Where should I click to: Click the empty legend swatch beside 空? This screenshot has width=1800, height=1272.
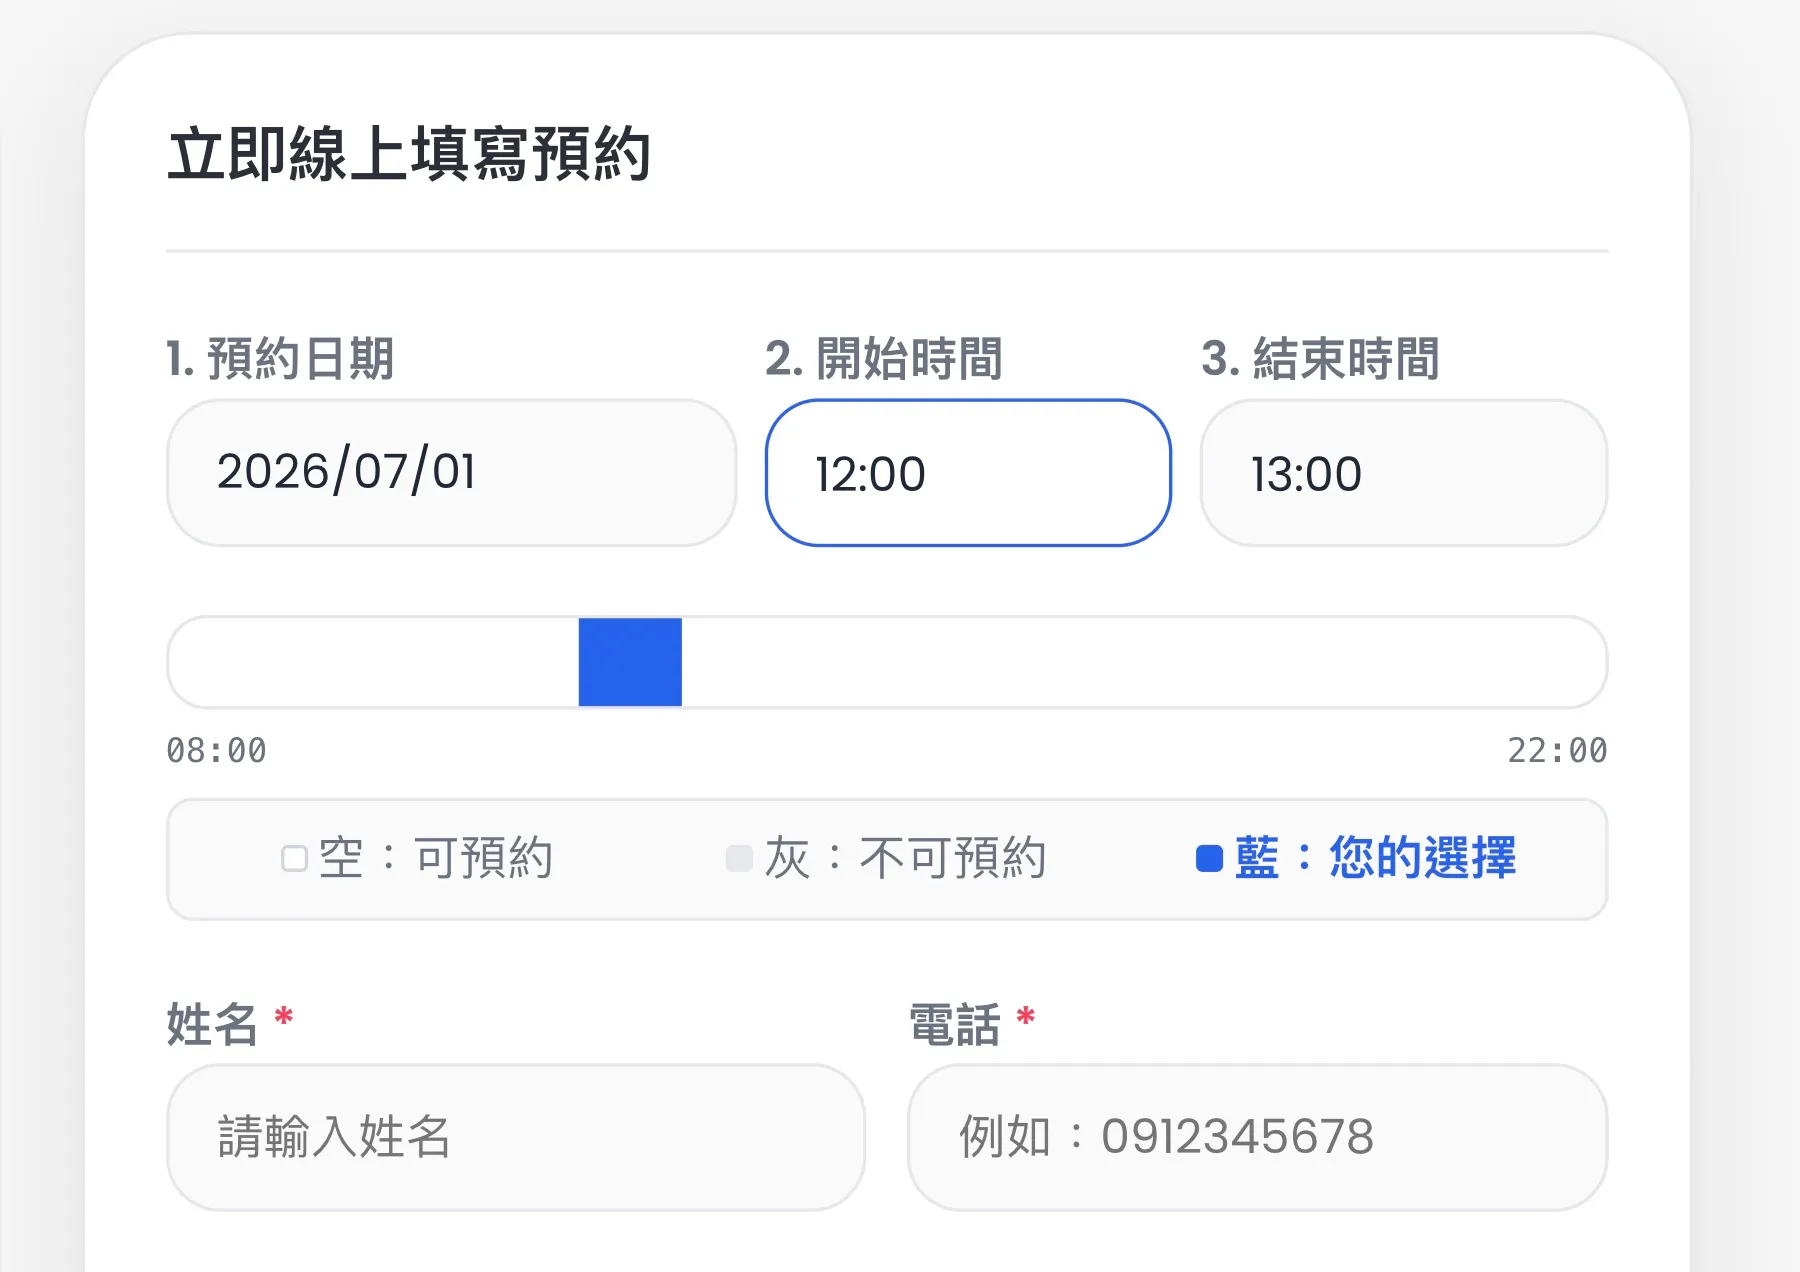click(294, 859)
